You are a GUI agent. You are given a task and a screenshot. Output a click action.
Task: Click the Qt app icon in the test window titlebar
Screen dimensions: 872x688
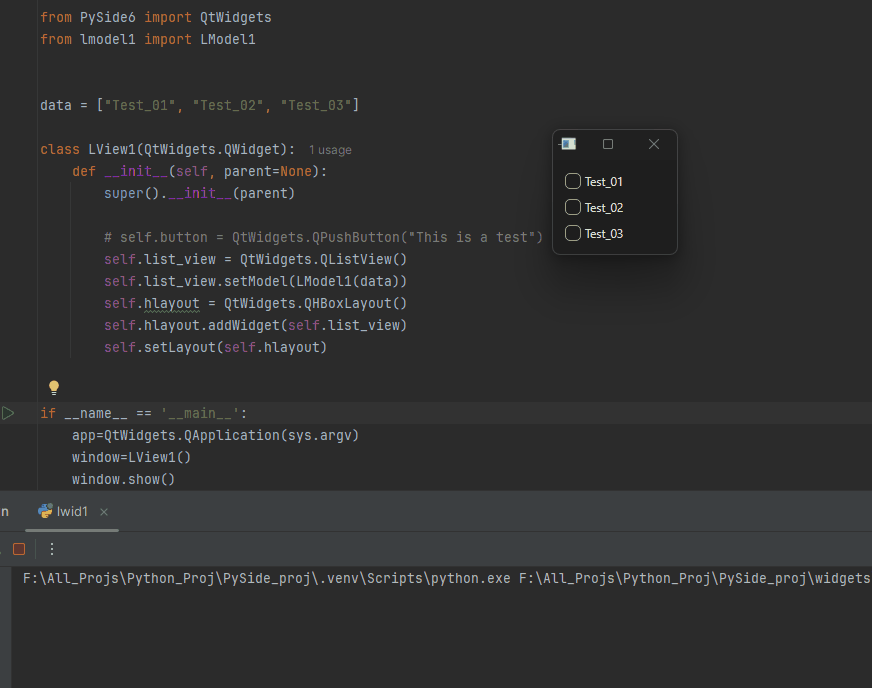[x=568, y=143]
